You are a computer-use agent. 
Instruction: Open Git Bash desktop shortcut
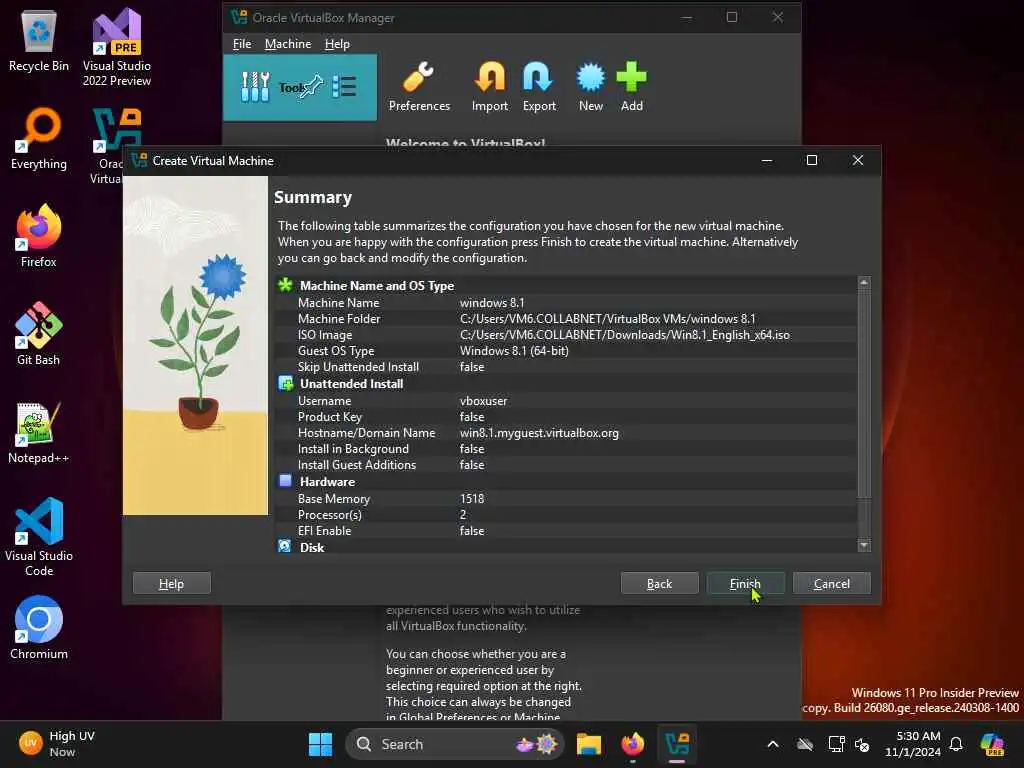[x=39, y=333]
